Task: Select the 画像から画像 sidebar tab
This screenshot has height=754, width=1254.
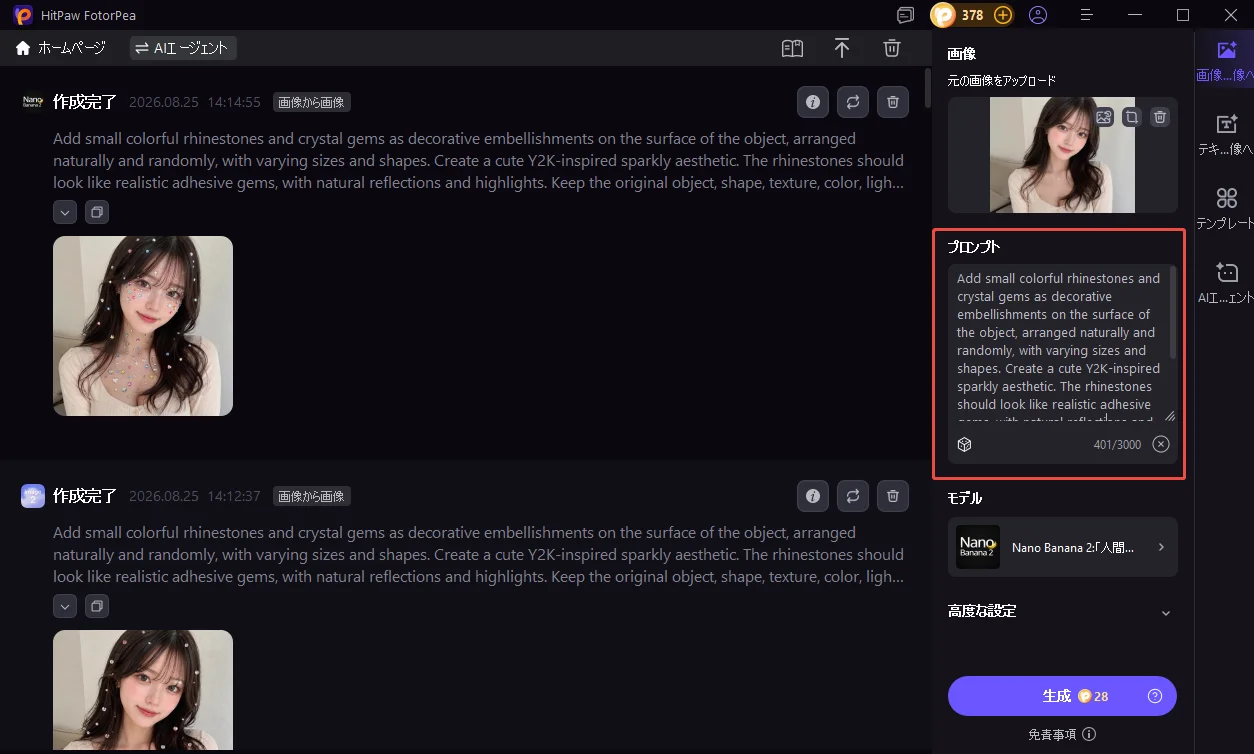Action: [x=1226, y=60]
